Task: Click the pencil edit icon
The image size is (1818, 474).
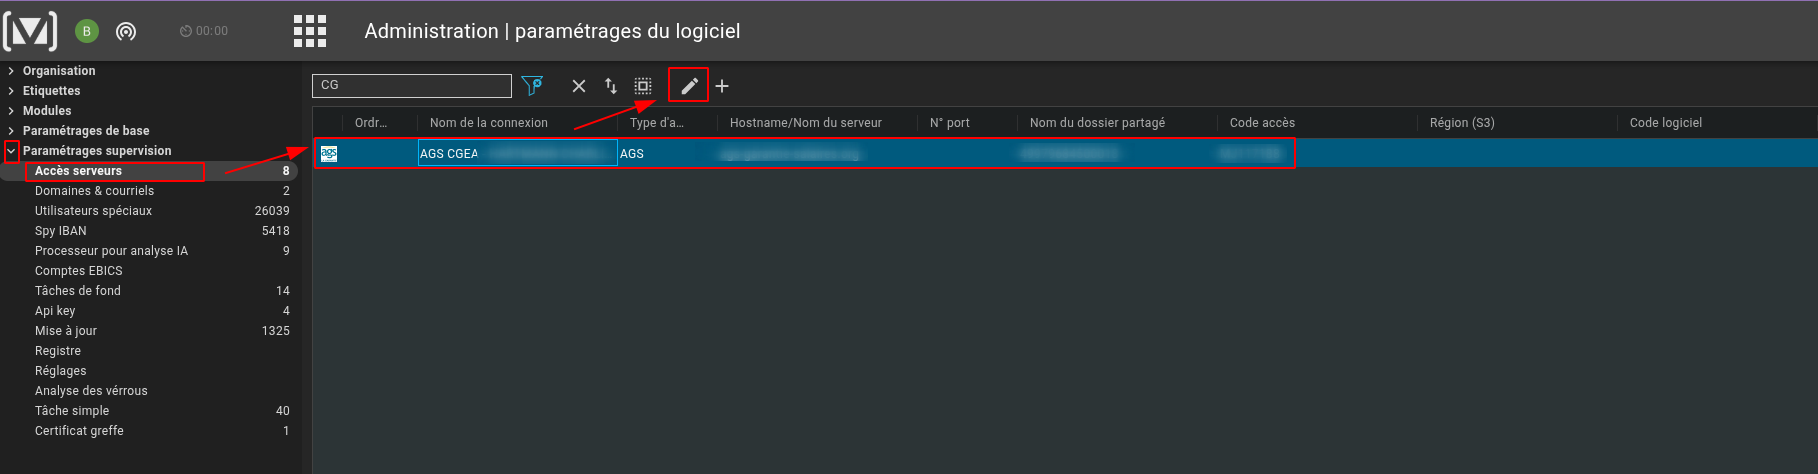Action: [689, 86]
